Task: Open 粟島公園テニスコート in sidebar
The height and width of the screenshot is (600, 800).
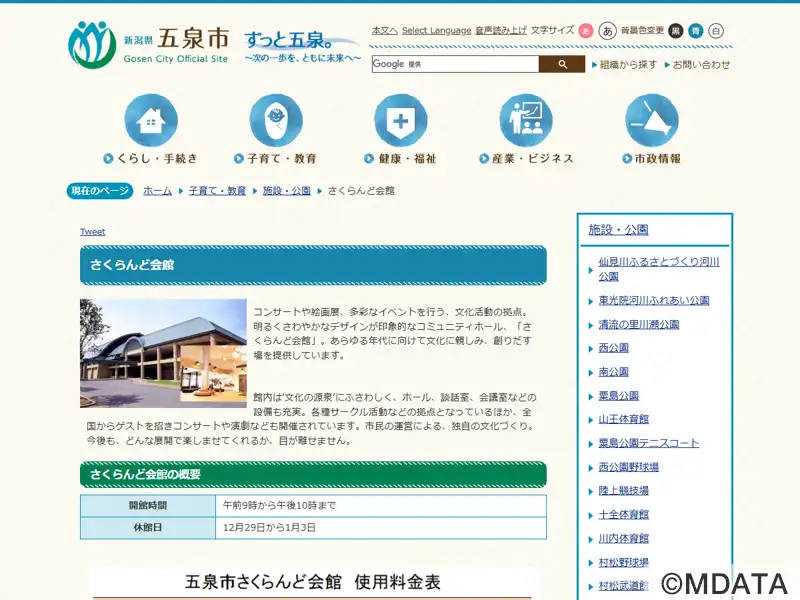Action: coord(648,443)
